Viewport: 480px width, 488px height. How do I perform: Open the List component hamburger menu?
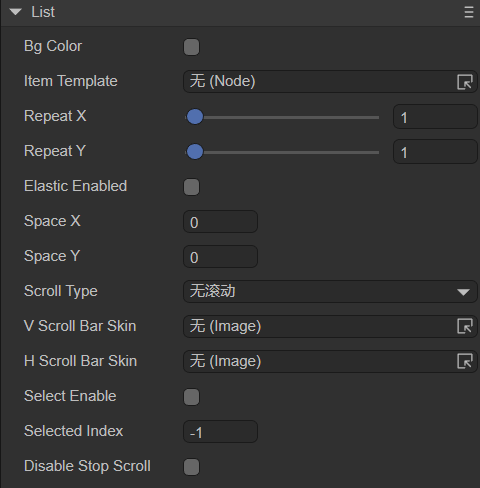tap(469, 13)
